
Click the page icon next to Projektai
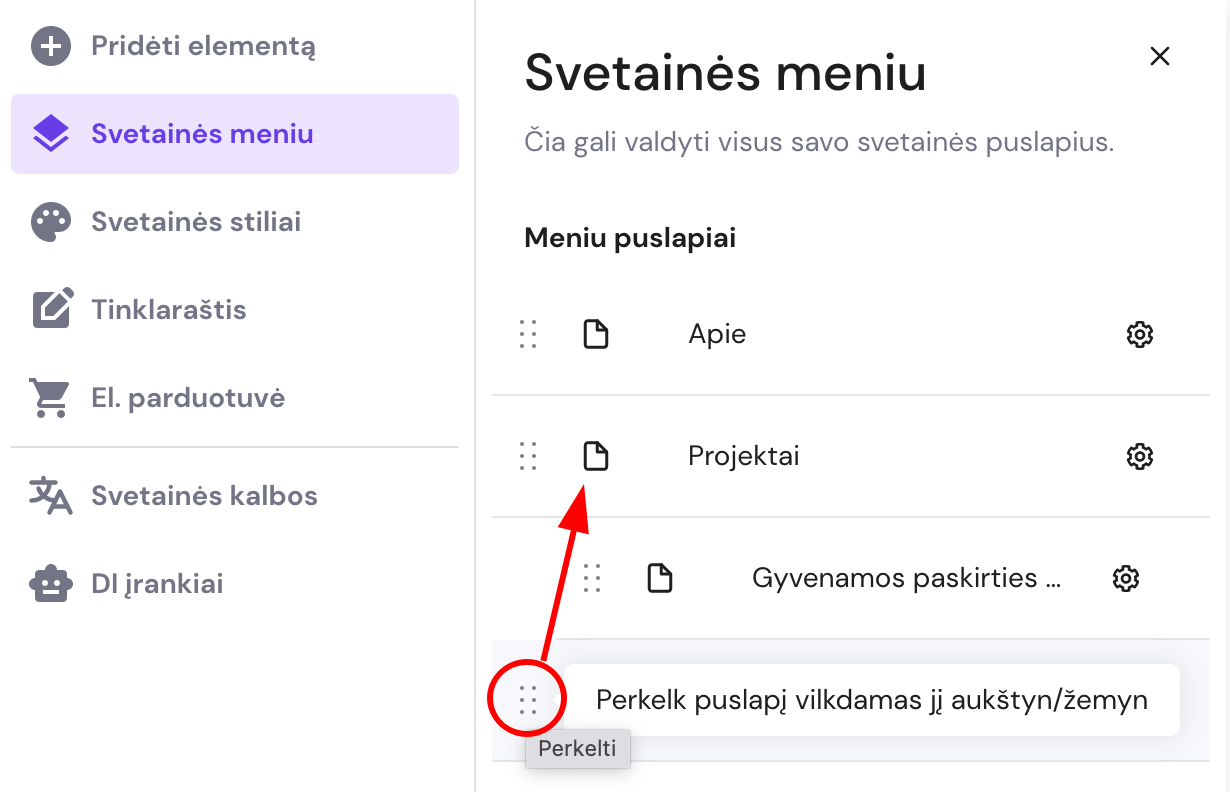click(595, 456)
